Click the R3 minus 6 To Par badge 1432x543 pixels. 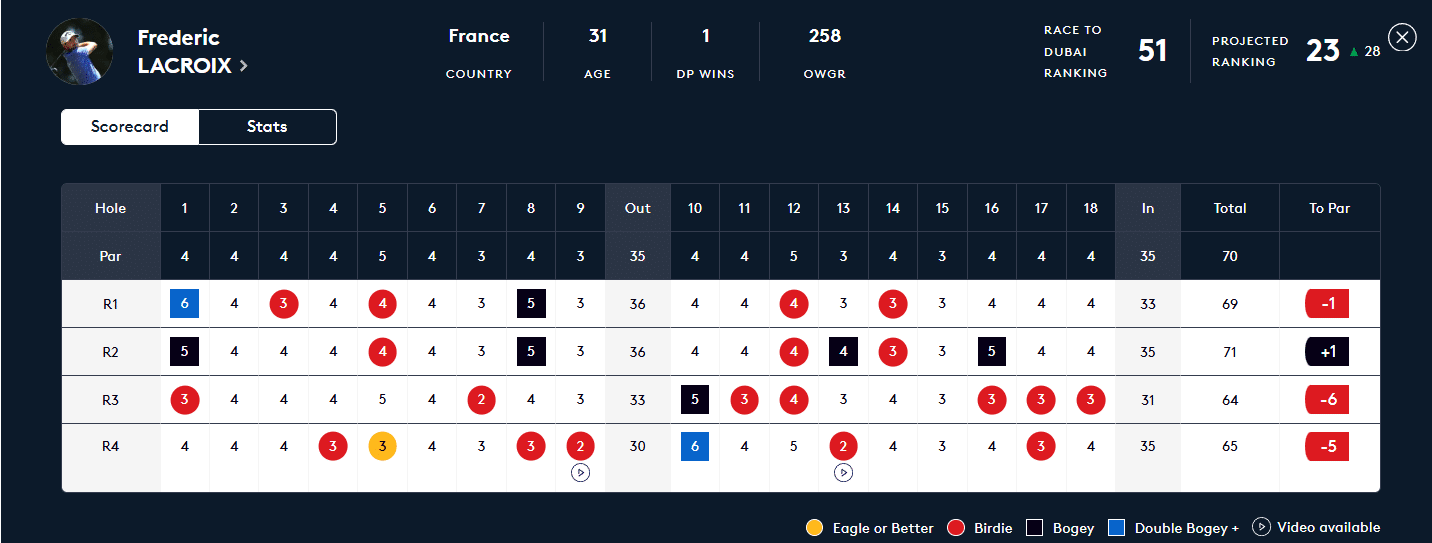pyautogui.click(x=1327, y=400)
